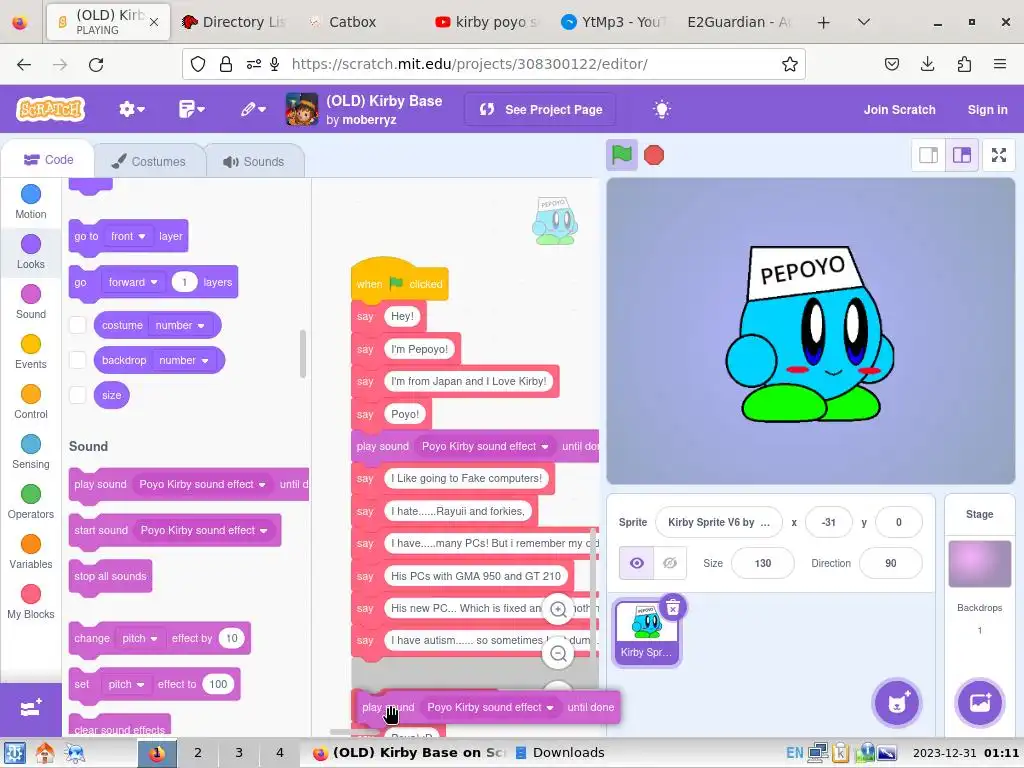The width and height of the screenshot is (1024, 768).
Task: Click the sprite Direction field
Action: (x=891, y=563)
